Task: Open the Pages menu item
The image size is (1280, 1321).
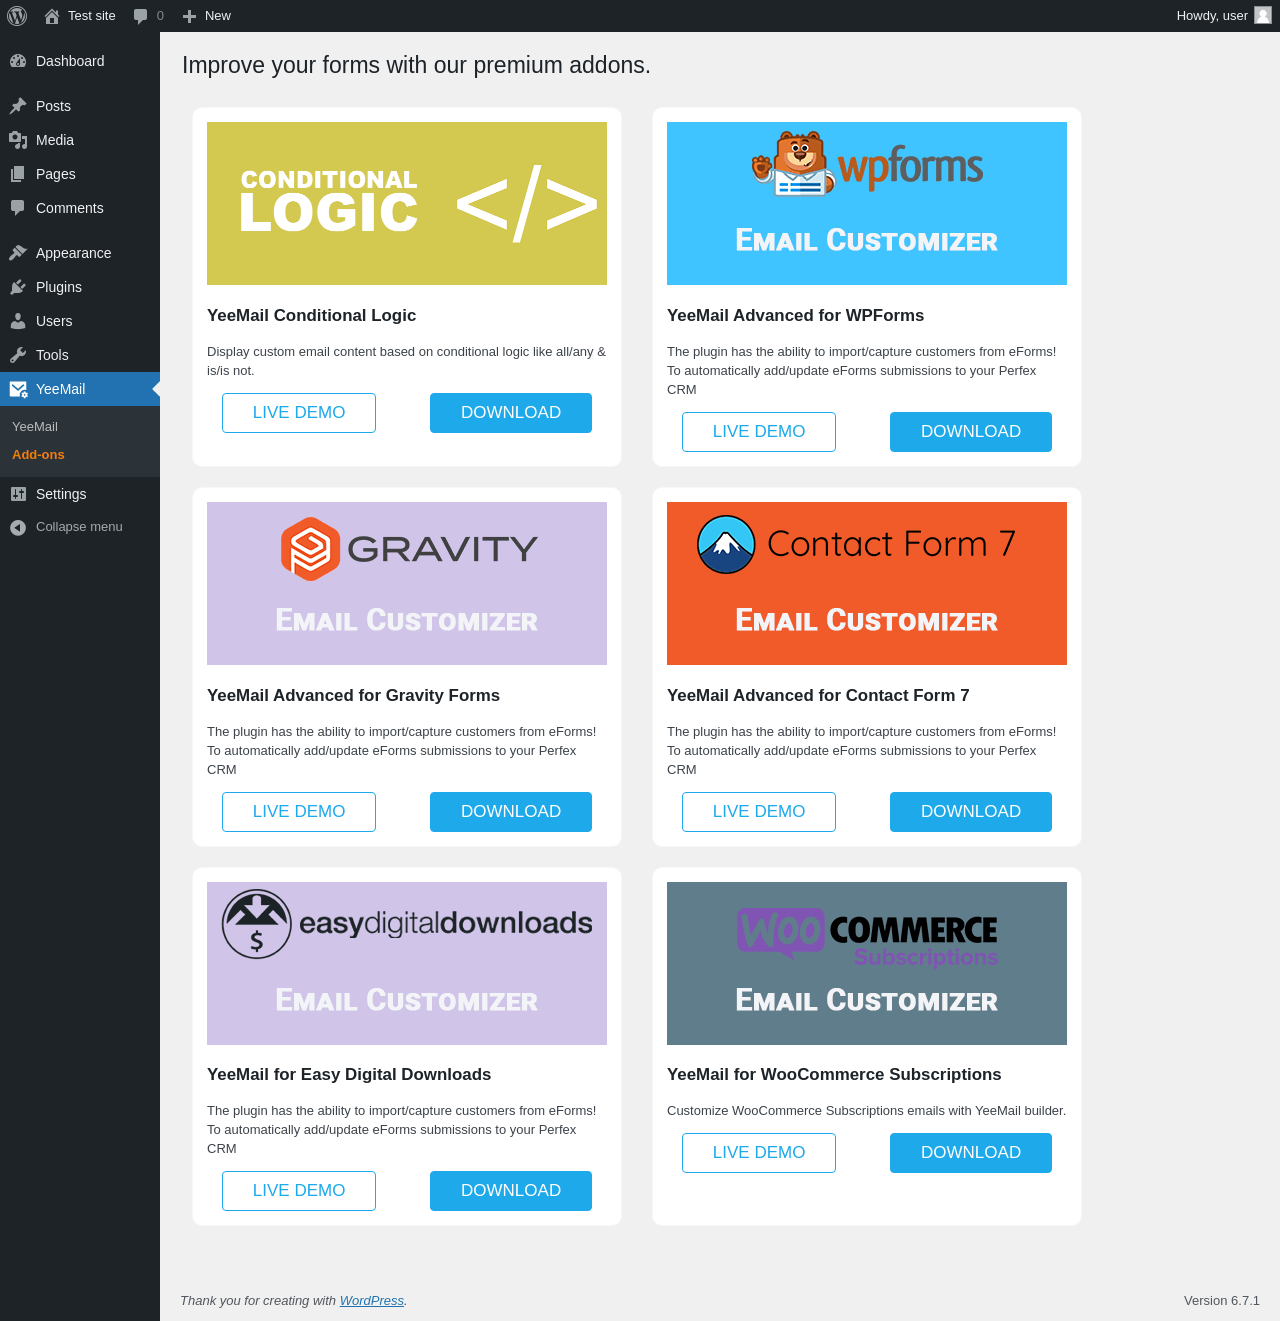Action: coord(80,174)
